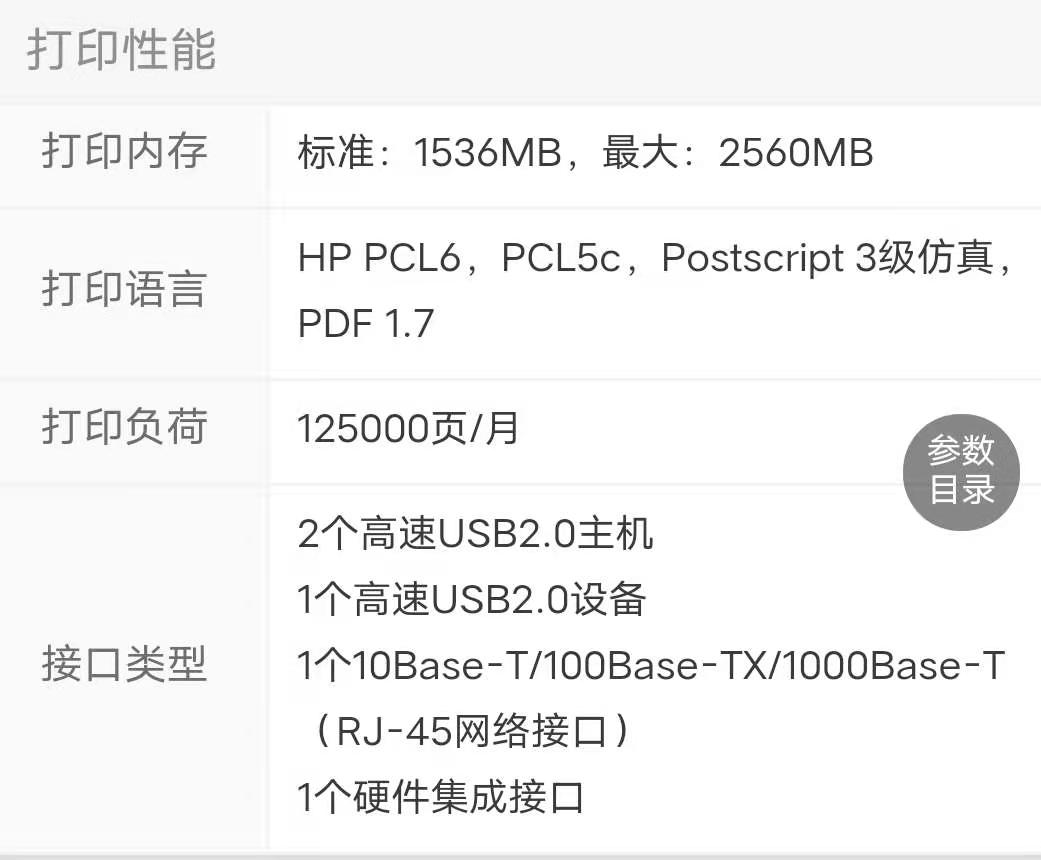Tap the 1个硬件集成接口 line

pyautogui.click(x=440, y=798)
